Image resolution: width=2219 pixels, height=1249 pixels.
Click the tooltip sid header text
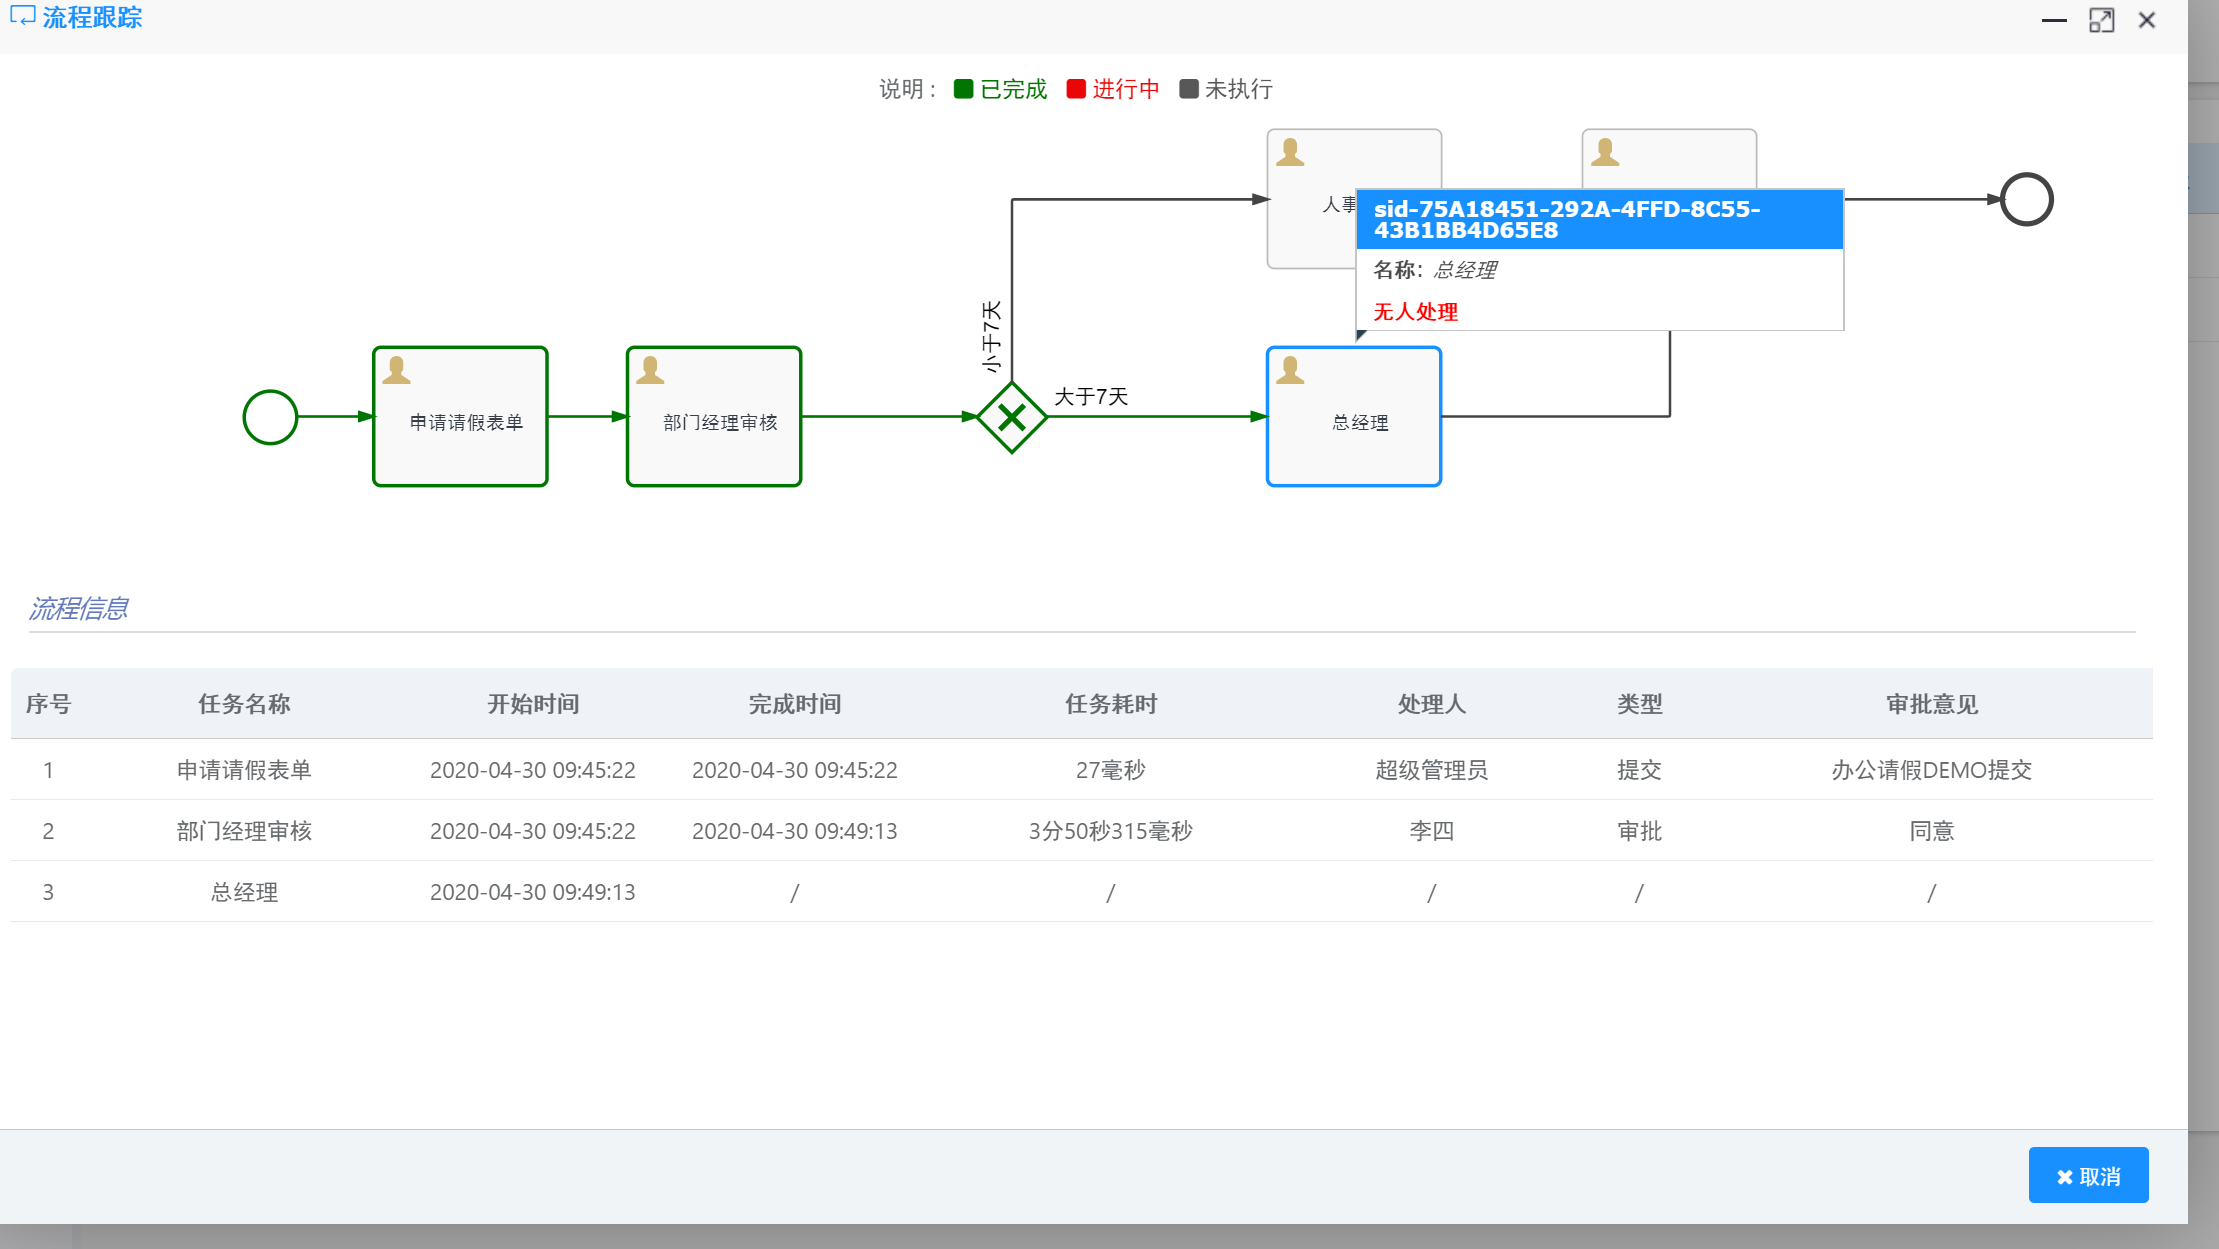[1567, 219]
